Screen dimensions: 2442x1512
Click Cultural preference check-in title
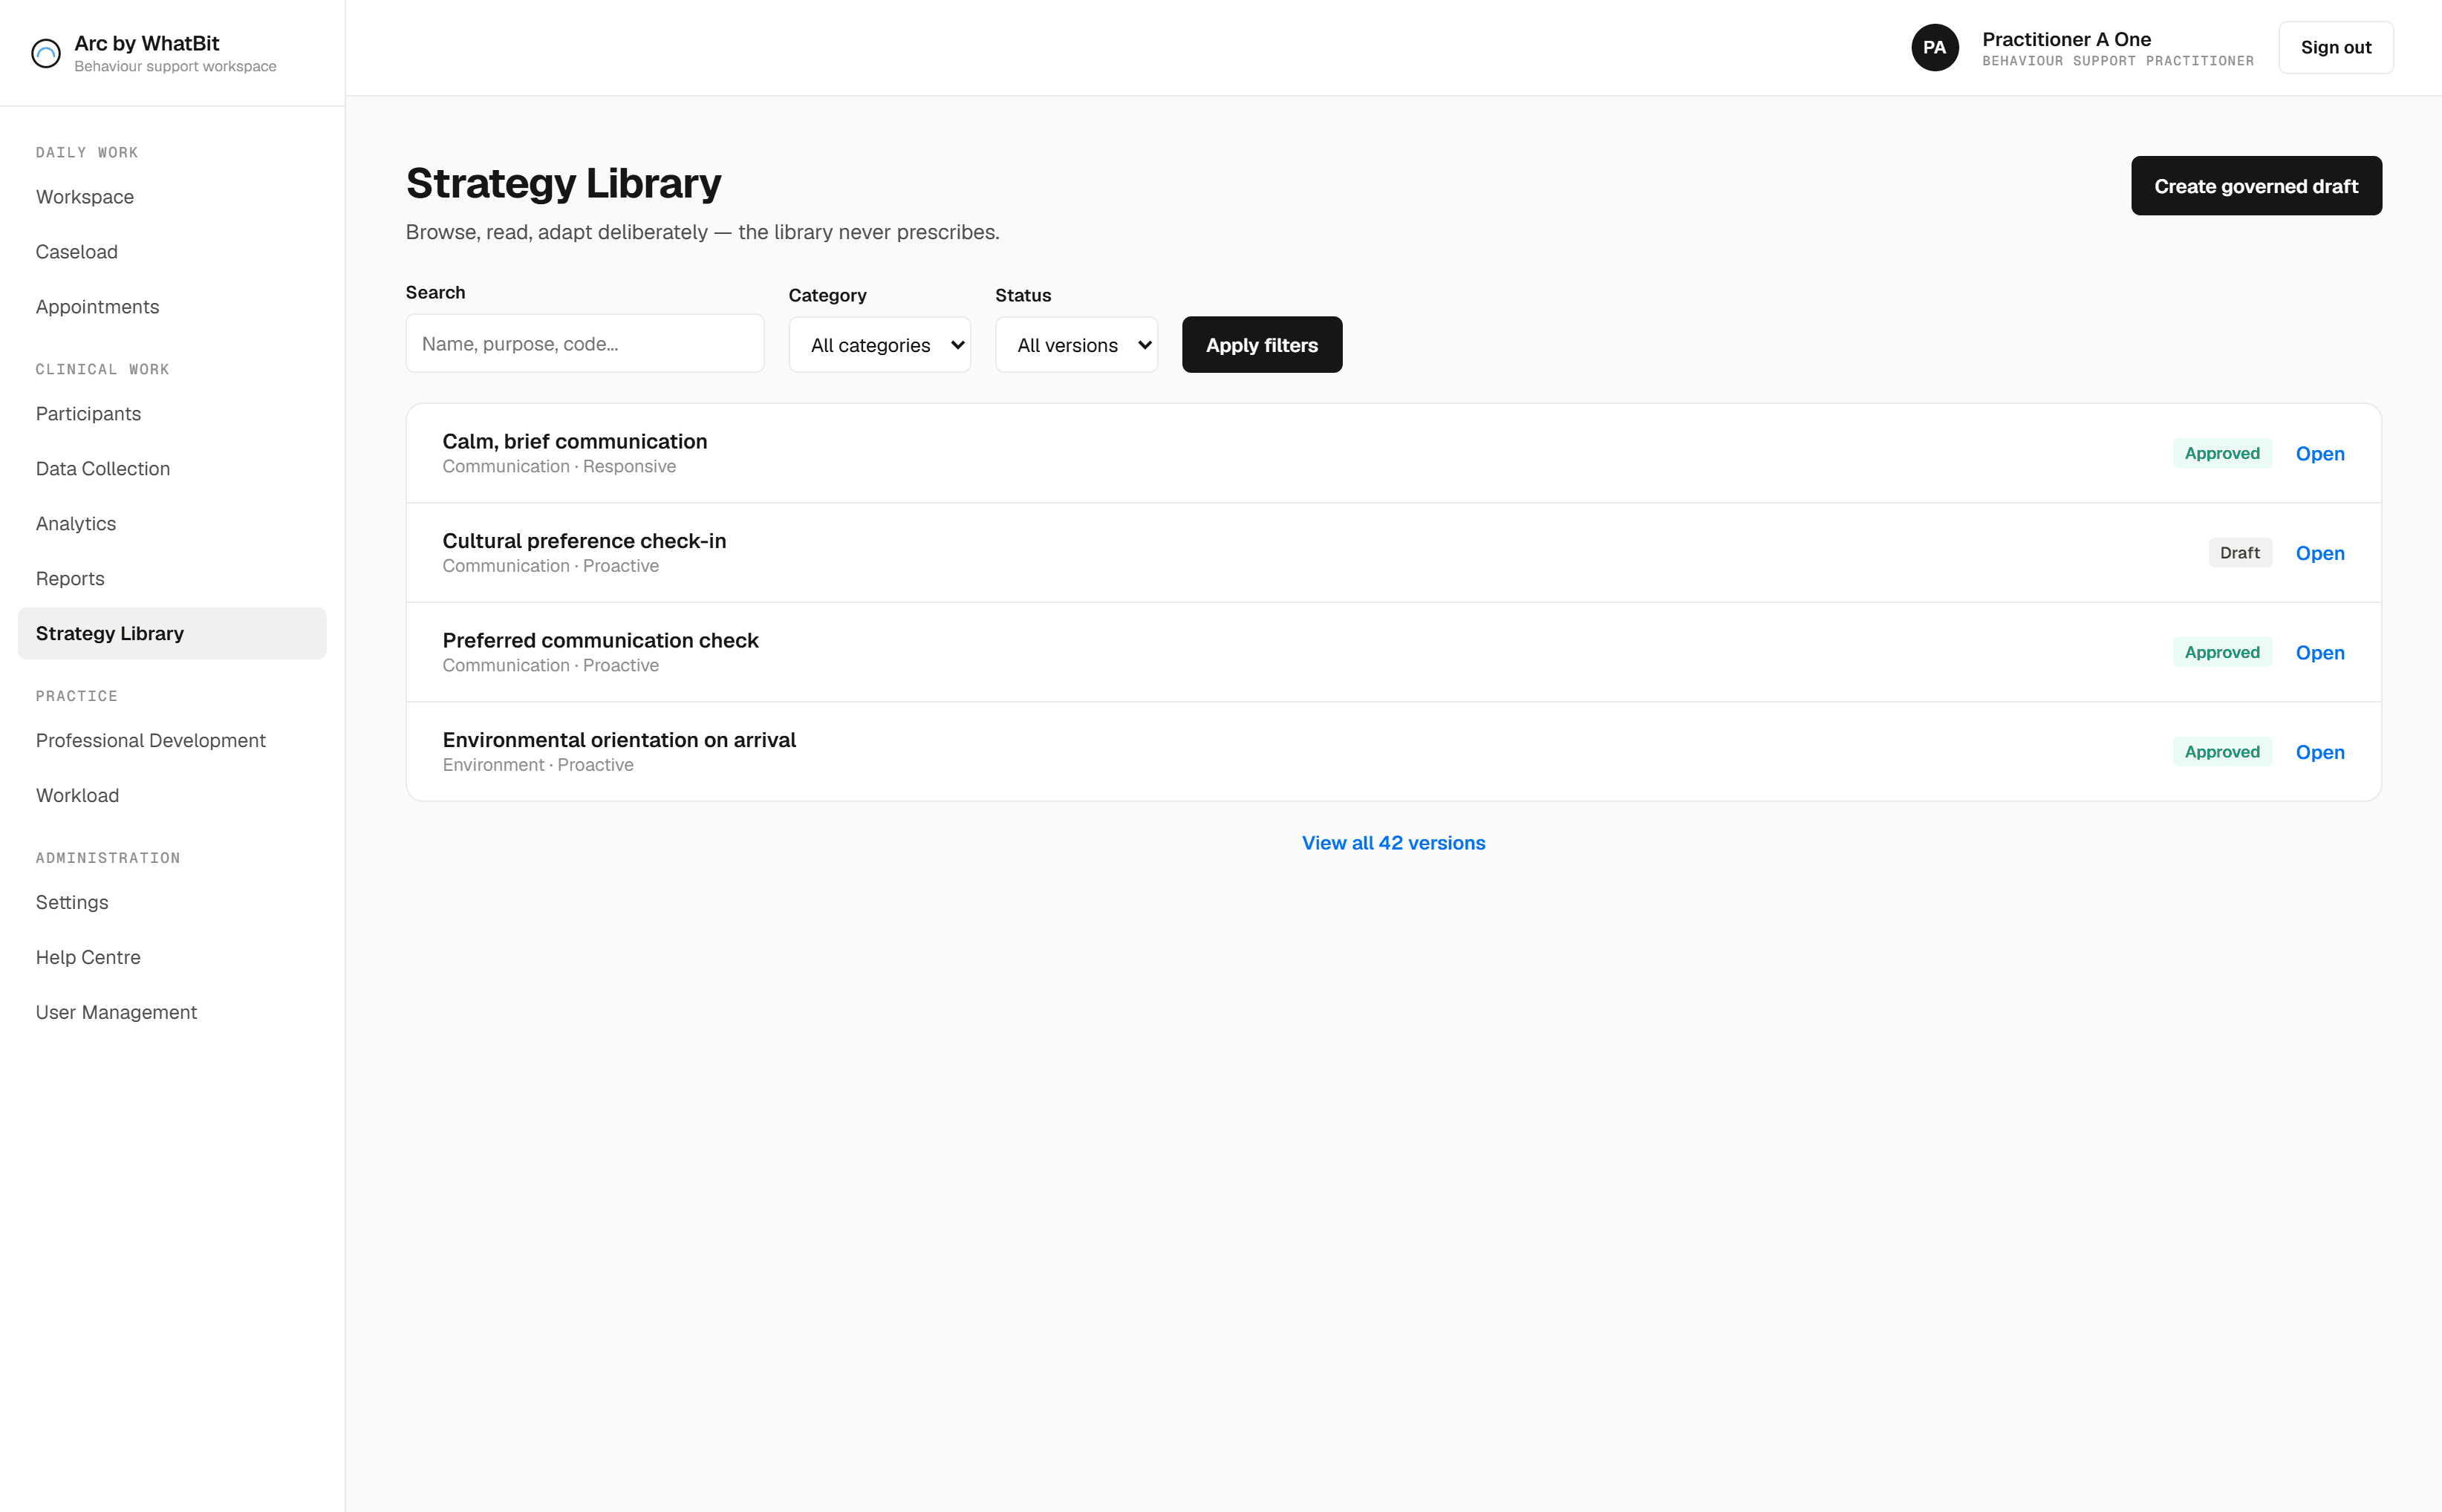point(584,541)
